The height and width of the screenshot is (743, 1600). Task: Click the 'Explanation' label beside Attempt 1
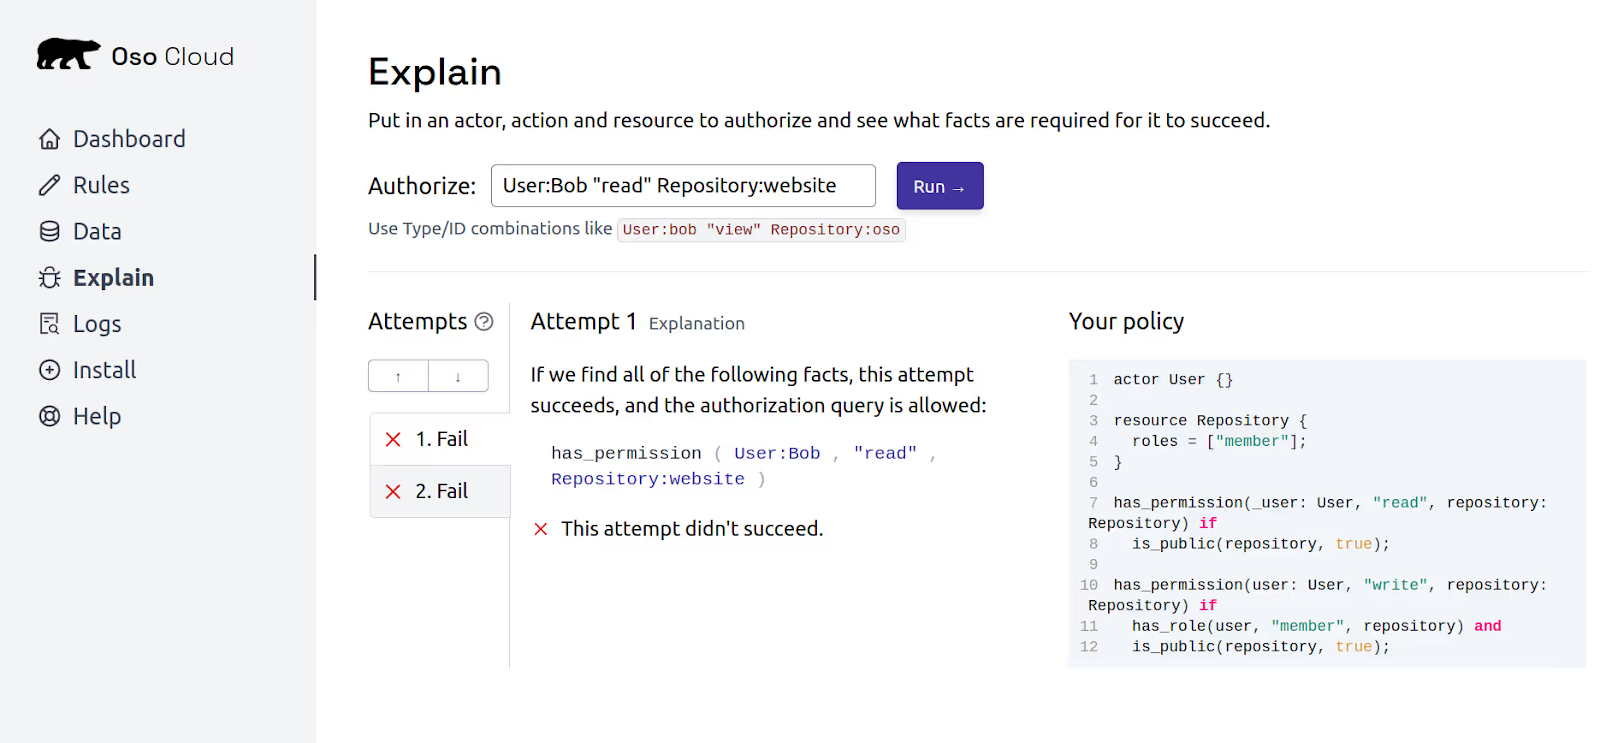[x=697, y=323]
